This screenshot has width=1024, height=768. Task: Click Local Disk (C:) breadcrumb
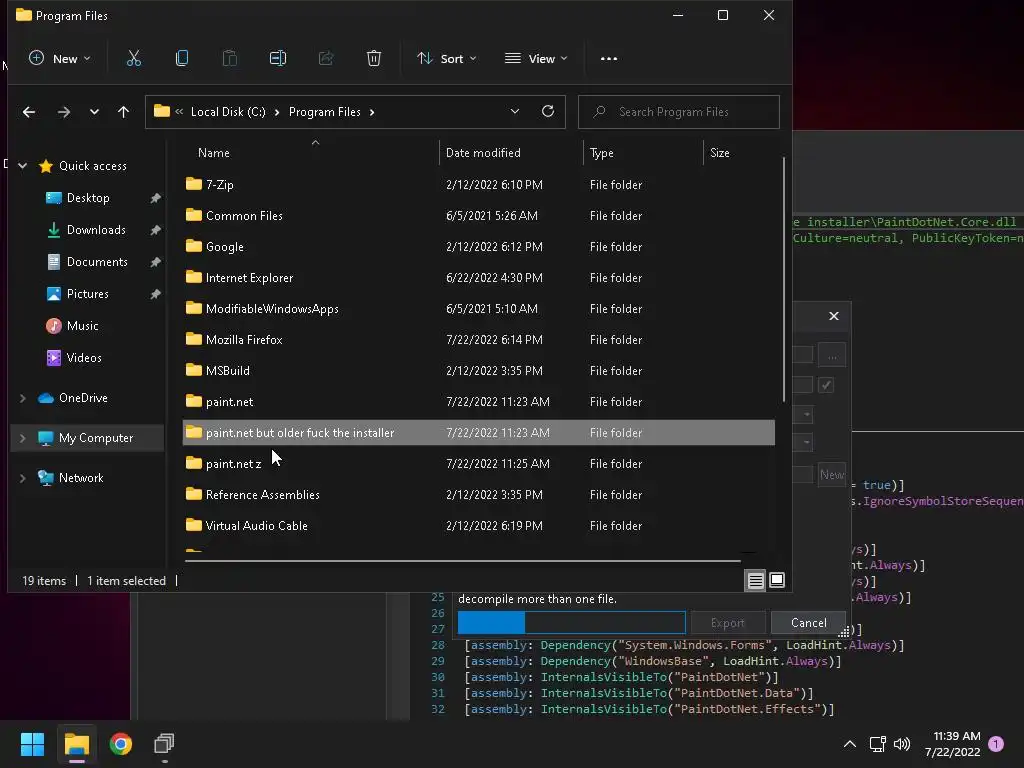pyautogui.click(x=228, y=112)
